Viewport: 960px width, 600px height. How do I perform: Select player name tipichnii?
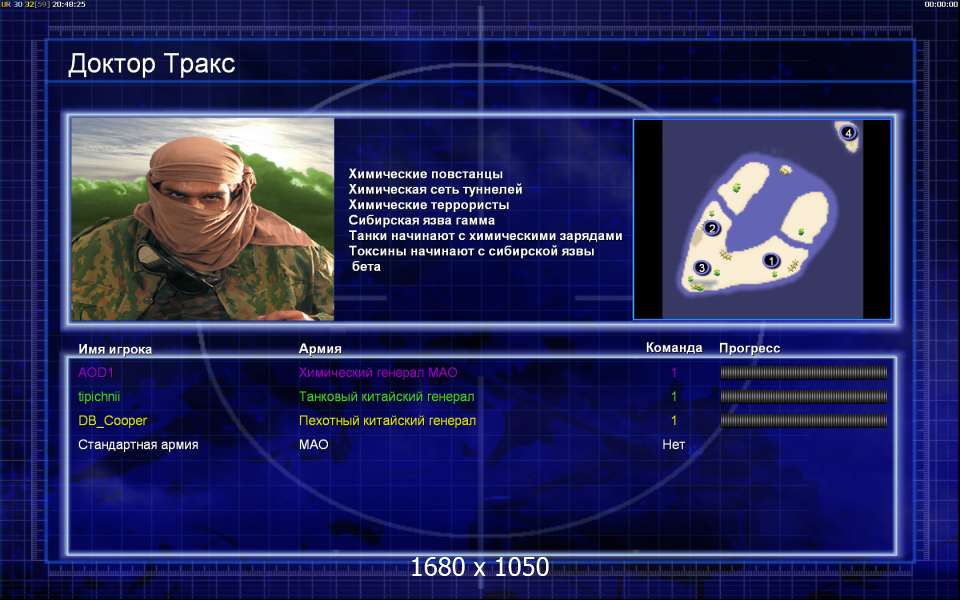[x=99, y=397]
